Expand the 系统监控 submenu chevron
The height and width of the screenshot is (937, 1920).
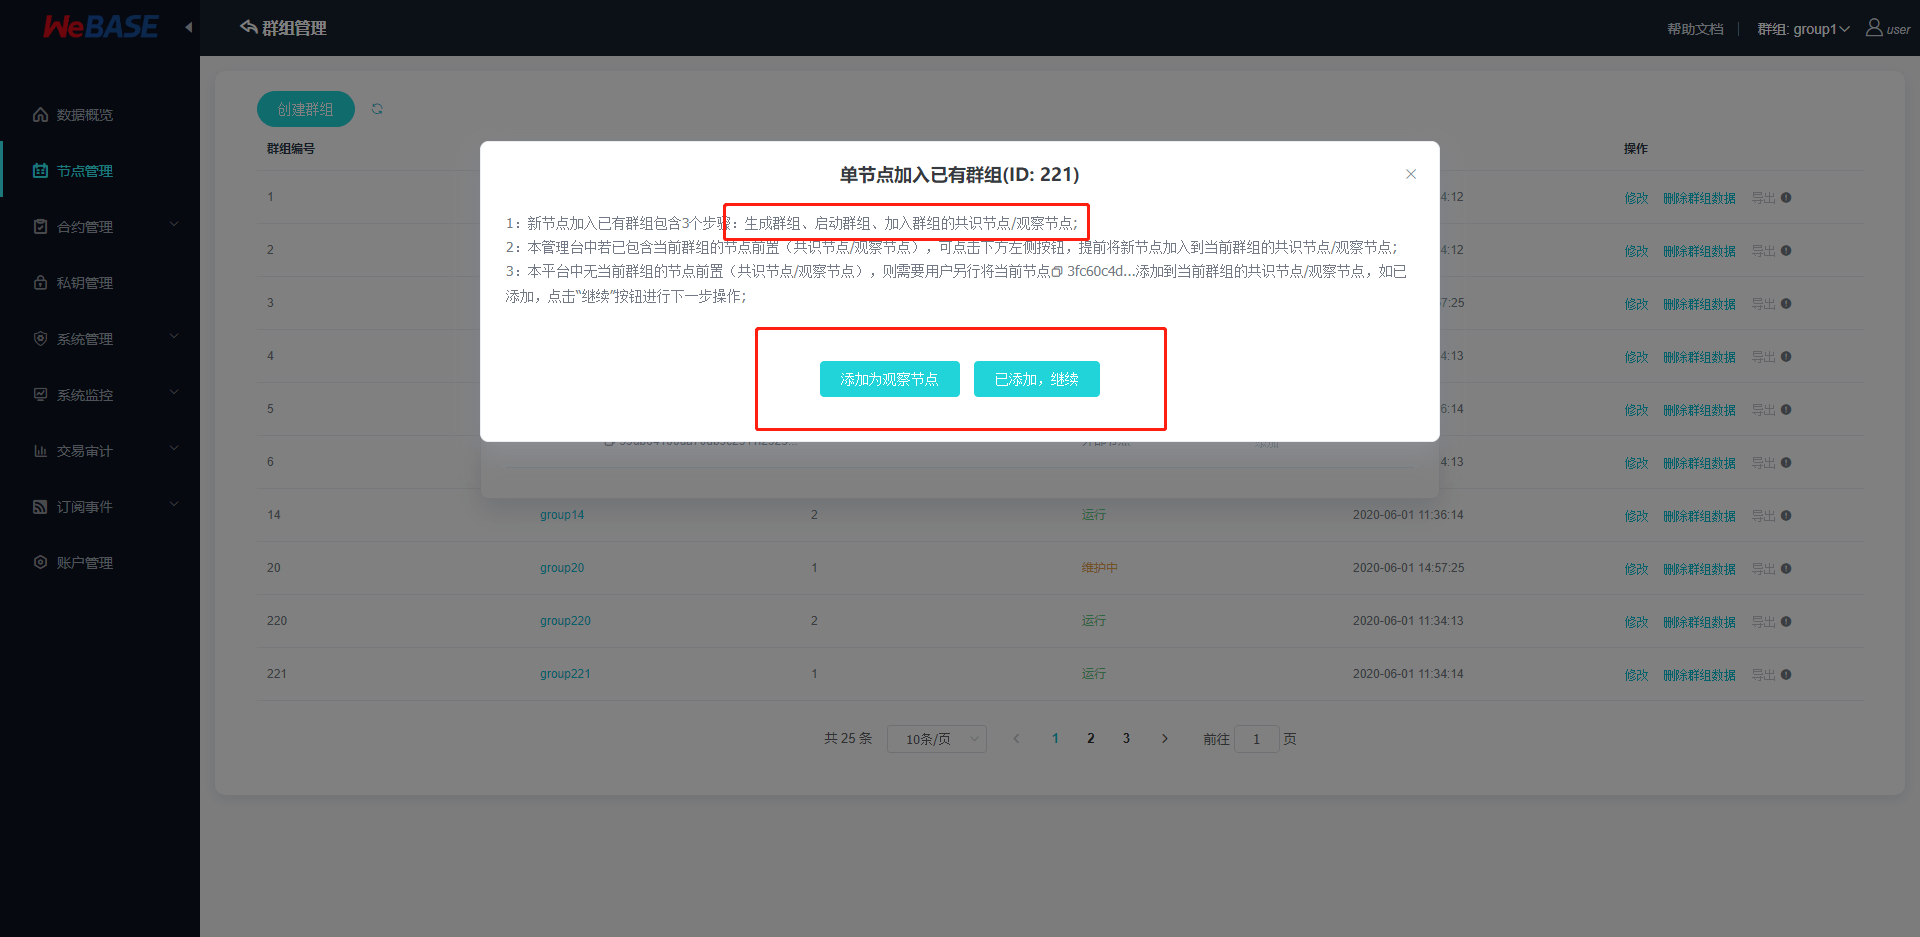(x=174, y=392)
